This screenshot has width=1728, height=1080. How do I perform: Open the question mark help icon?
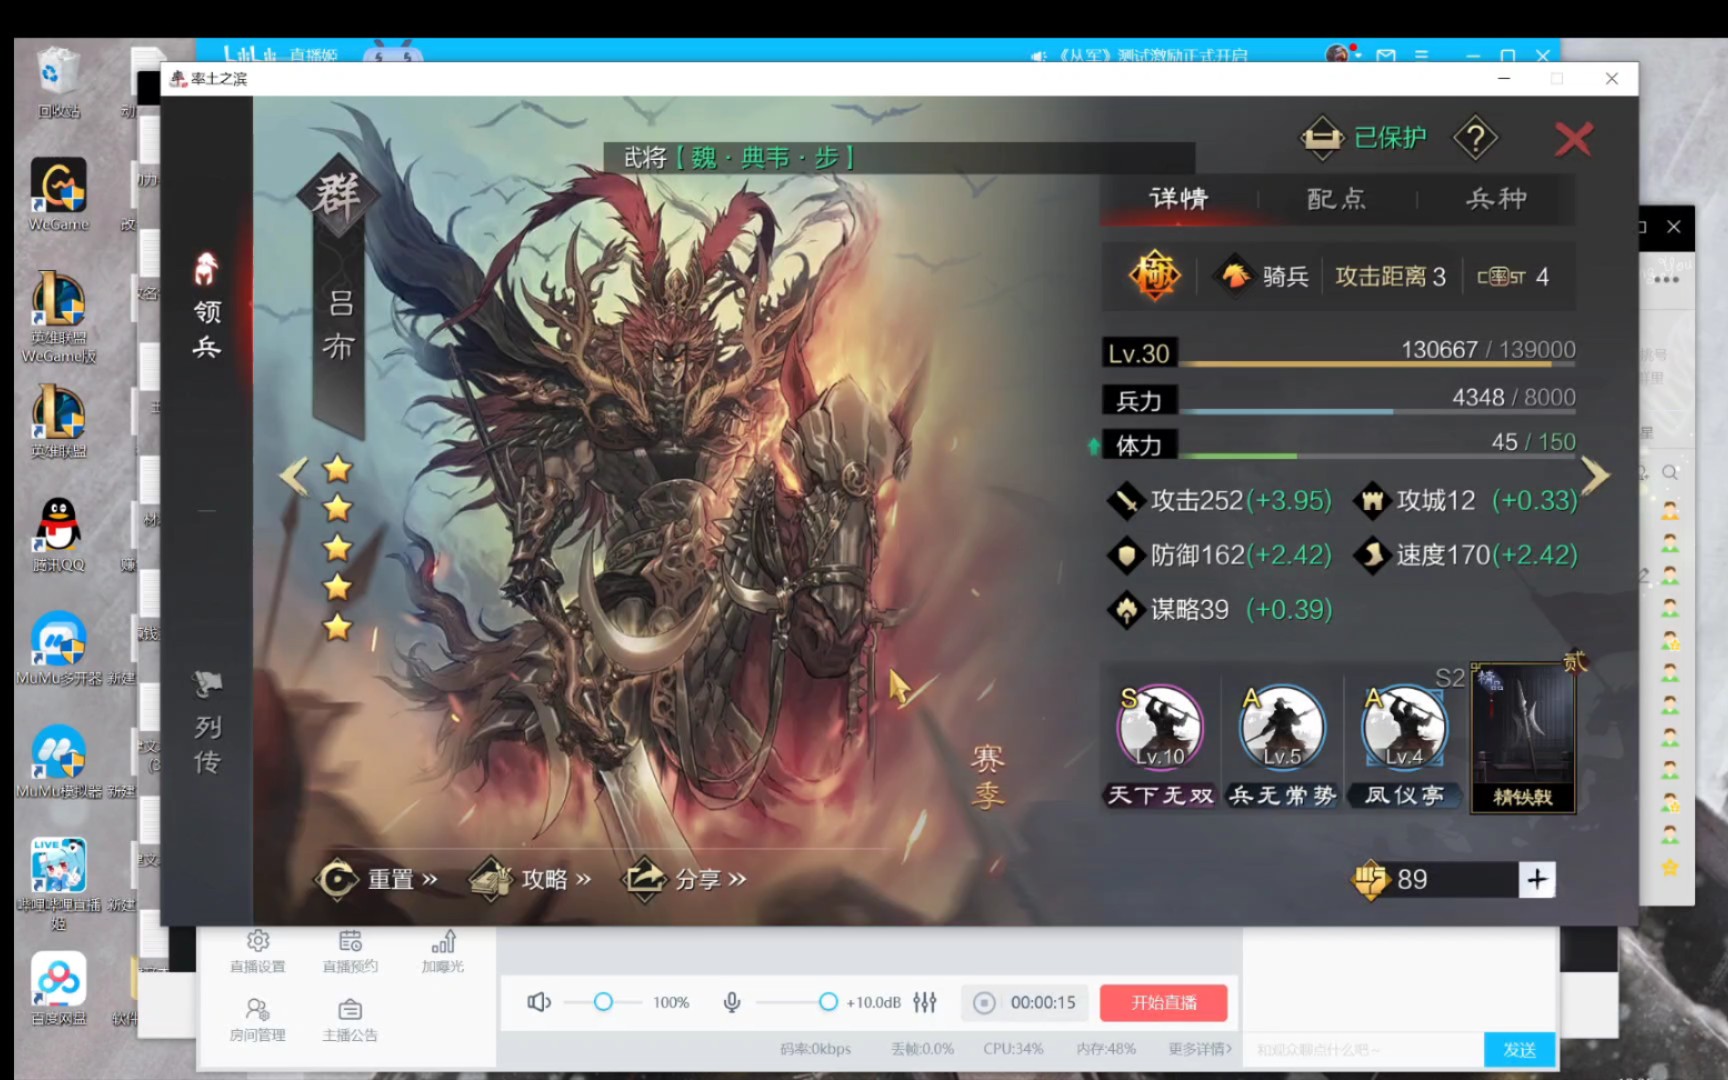1475,138
